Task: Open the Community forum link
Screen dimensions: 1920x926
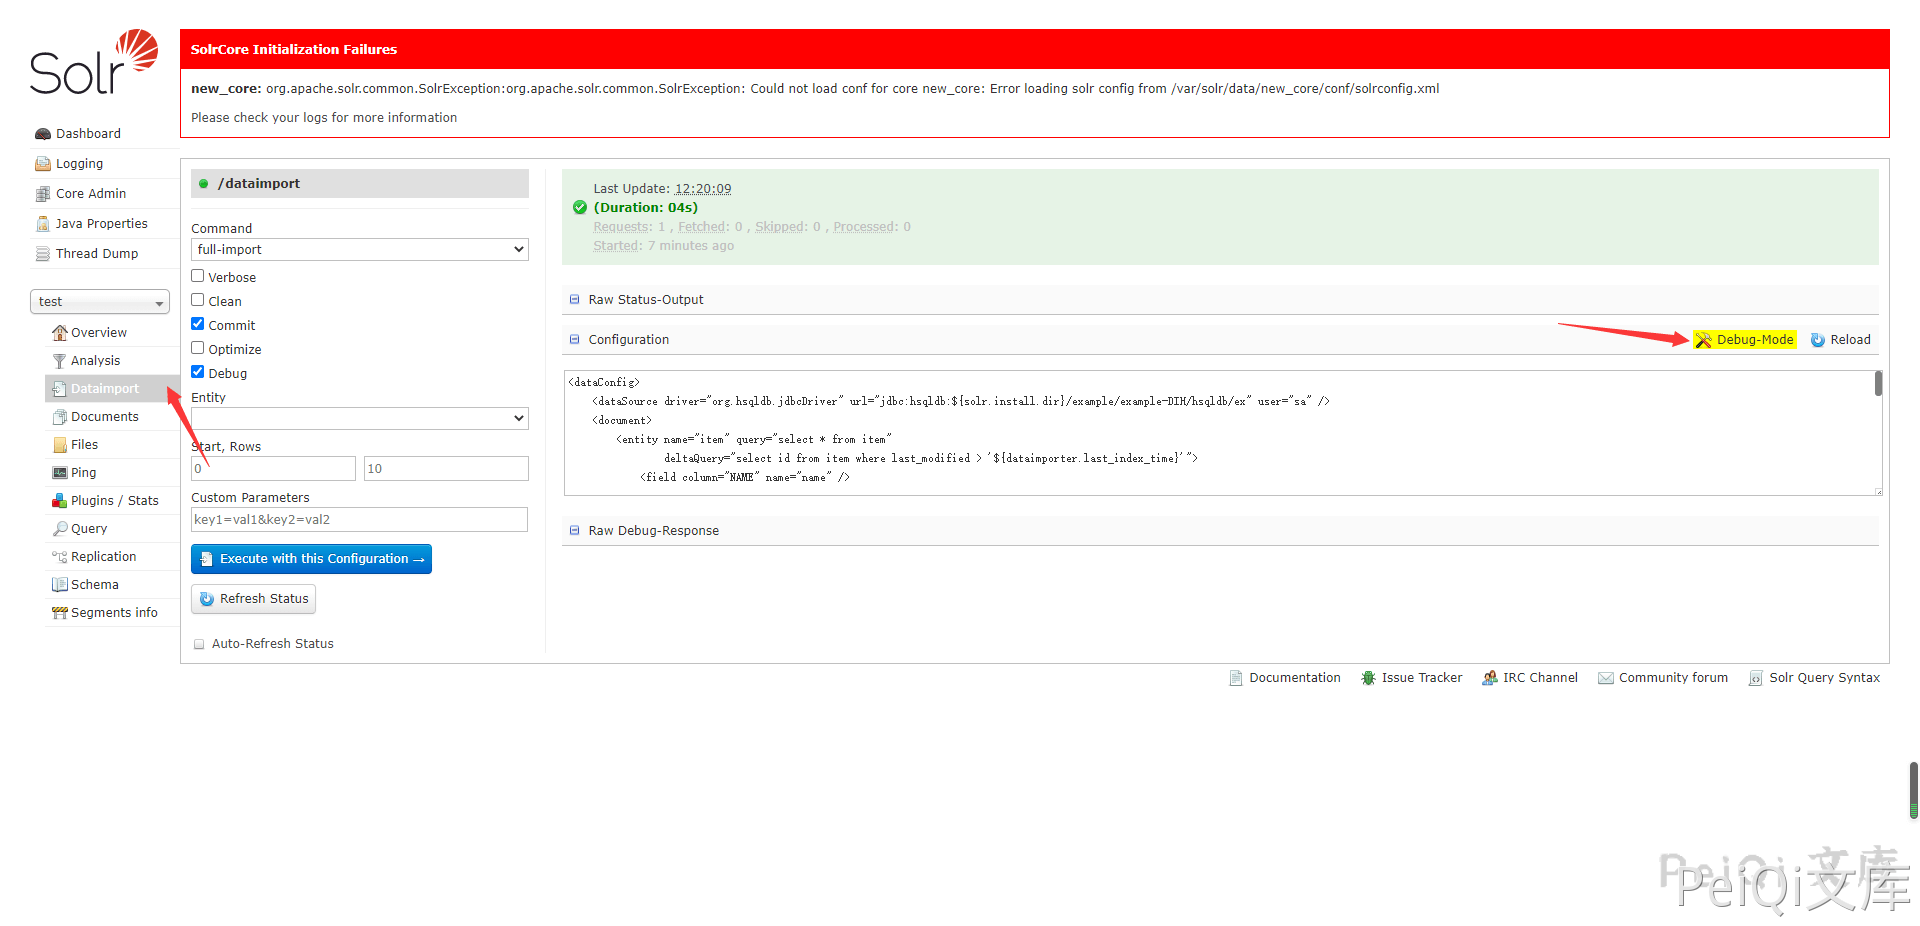Action: 1673,678
